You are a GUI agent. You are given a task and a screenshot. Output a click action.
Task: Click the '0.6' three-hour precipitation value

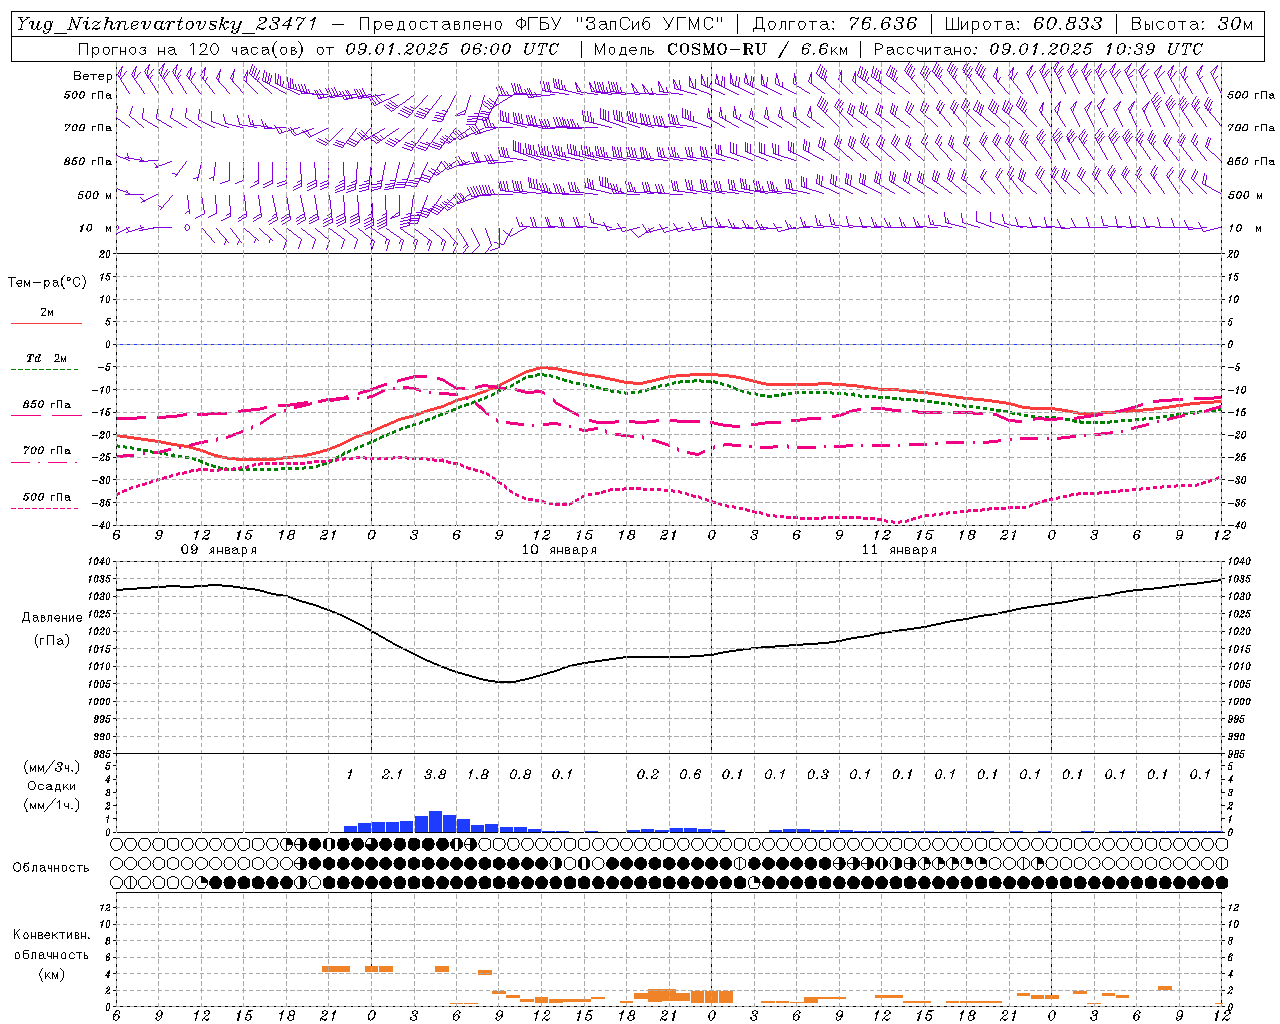point(690,774)
